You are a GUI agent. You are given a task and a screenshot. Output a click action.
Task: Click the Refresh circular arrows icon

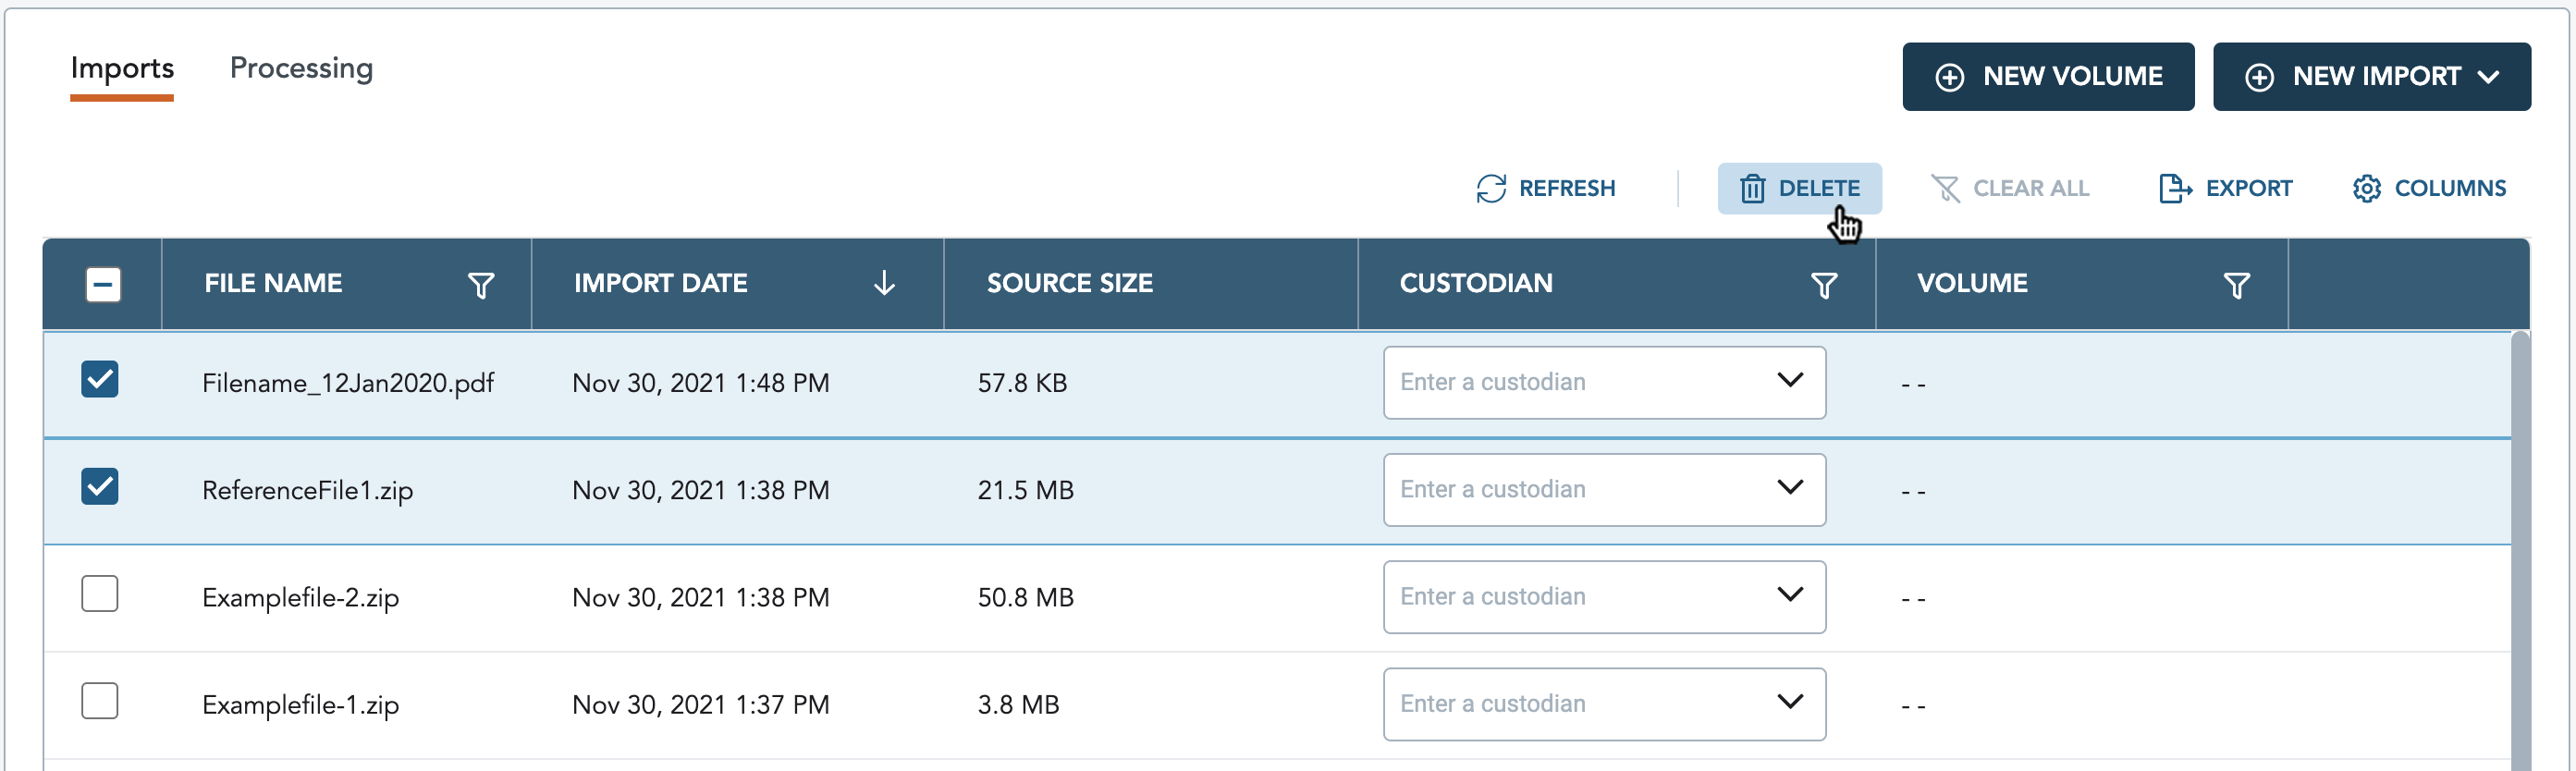[1491, 188]
